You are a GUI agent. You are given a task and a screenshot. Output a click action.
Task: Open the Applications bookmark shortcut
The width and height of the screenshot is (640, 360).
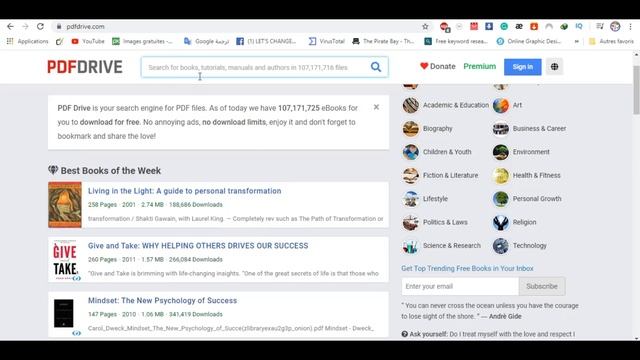(28, 41)
